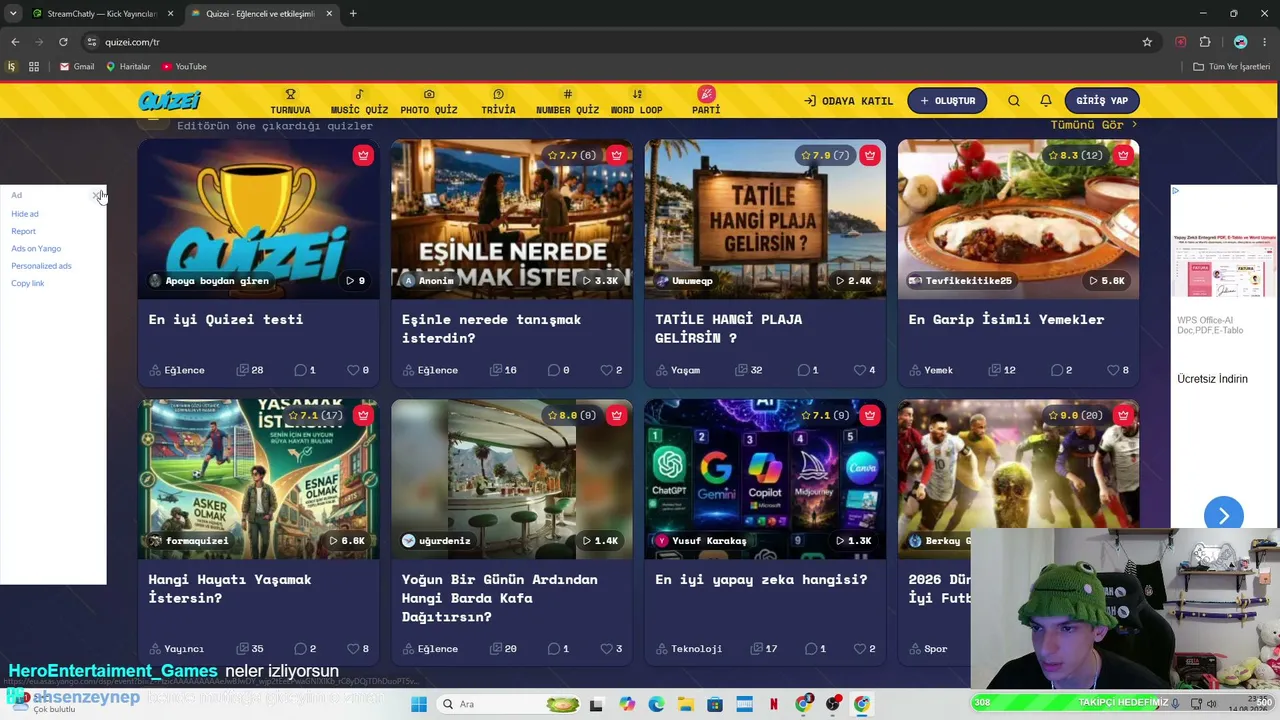
Task: Expand the 'Tüm Yer İşaretleri' bookmarks folder
Action: point(1232,67)
